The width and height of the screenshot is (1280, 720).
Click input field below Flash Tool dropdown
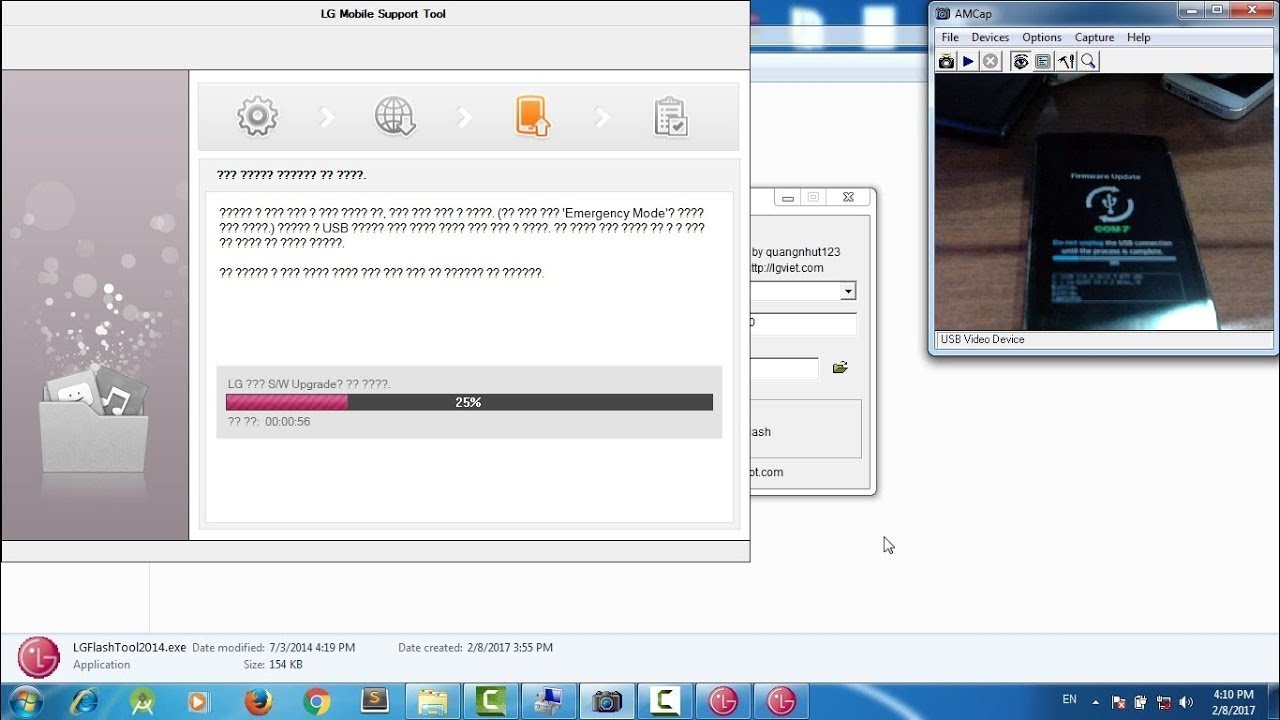pyautogui.click(x=803, y=323)
